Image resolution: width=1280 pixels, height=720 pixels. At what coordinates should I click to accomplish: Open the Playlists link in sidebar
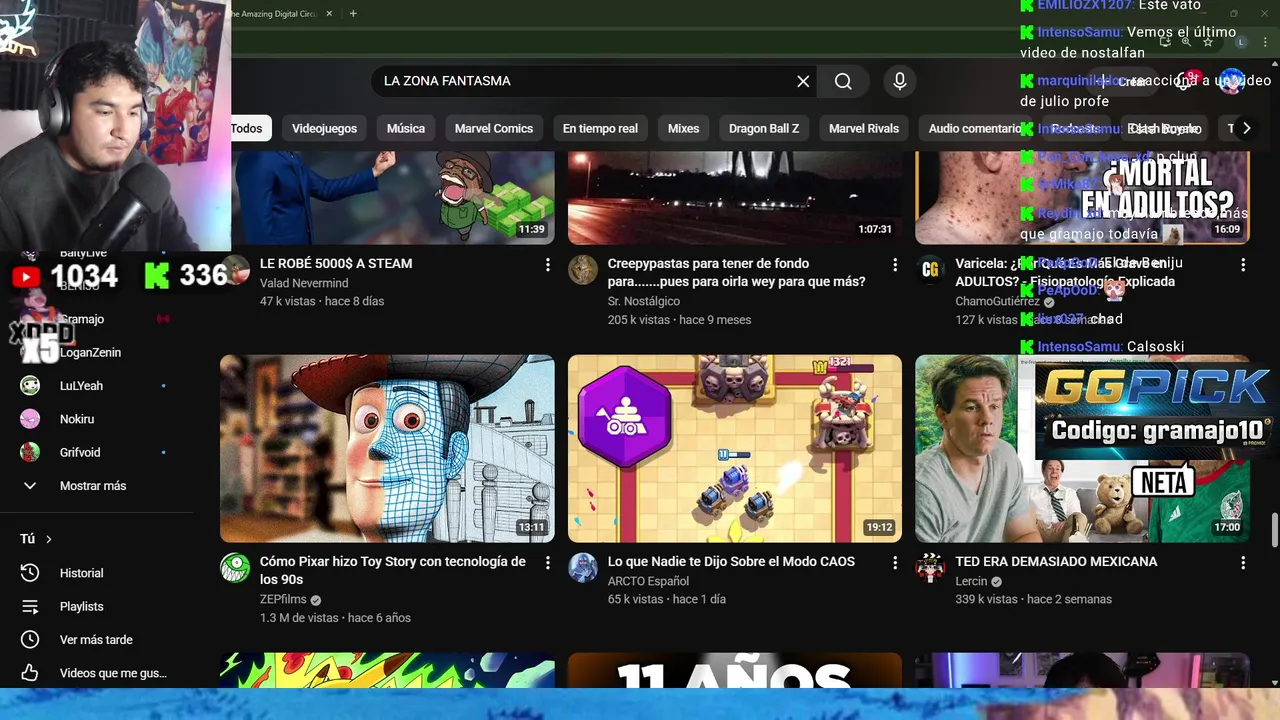(81, 606)
